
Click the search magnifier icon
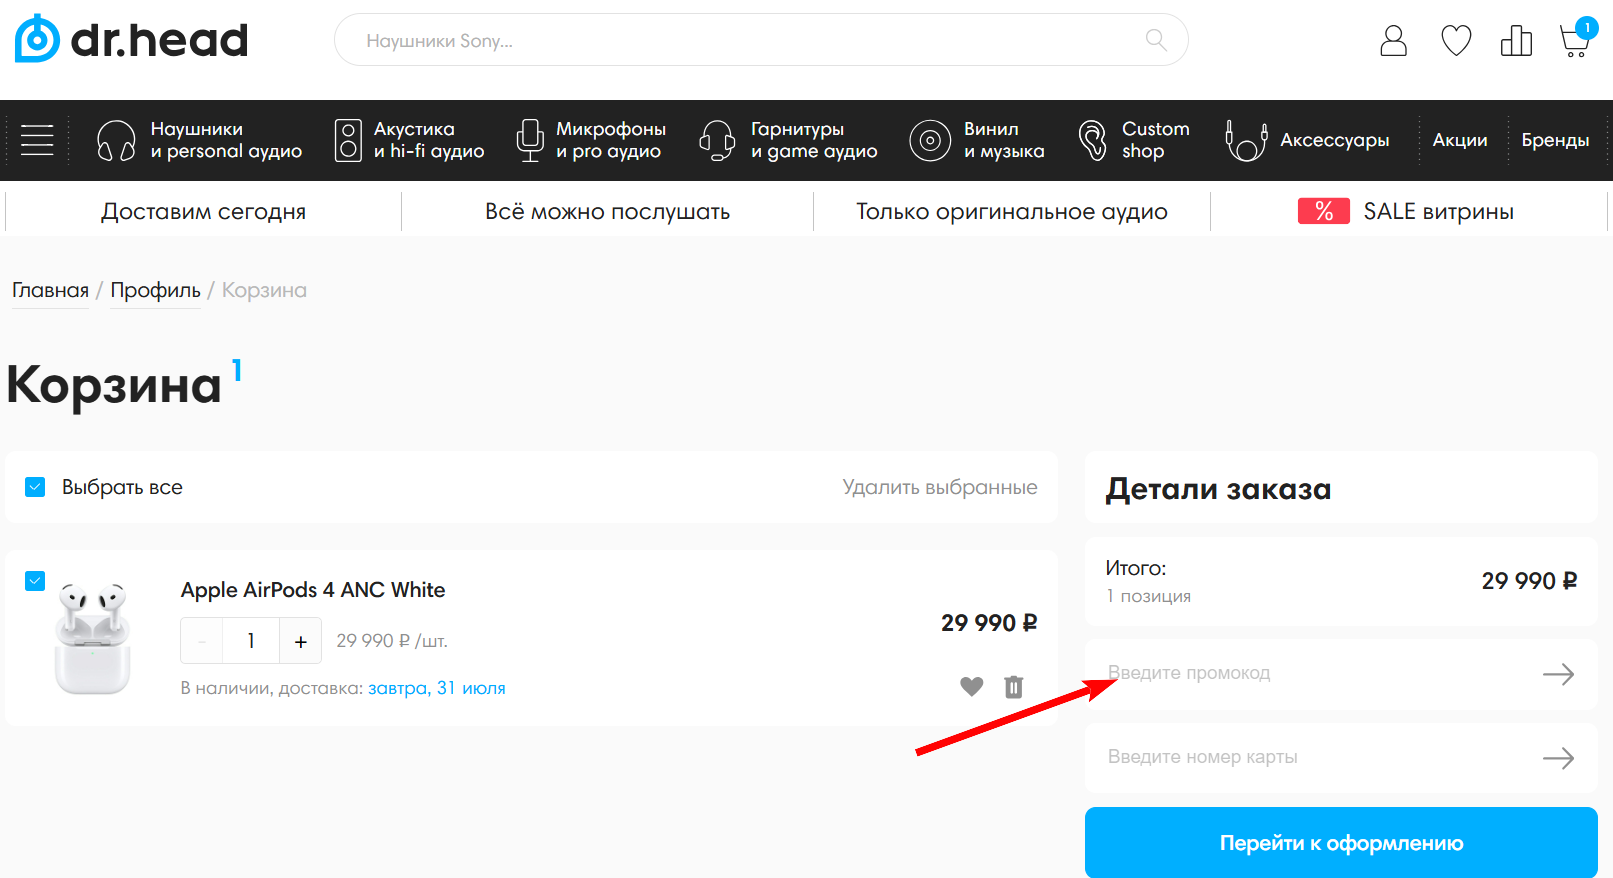click(x=1156, y=40)
